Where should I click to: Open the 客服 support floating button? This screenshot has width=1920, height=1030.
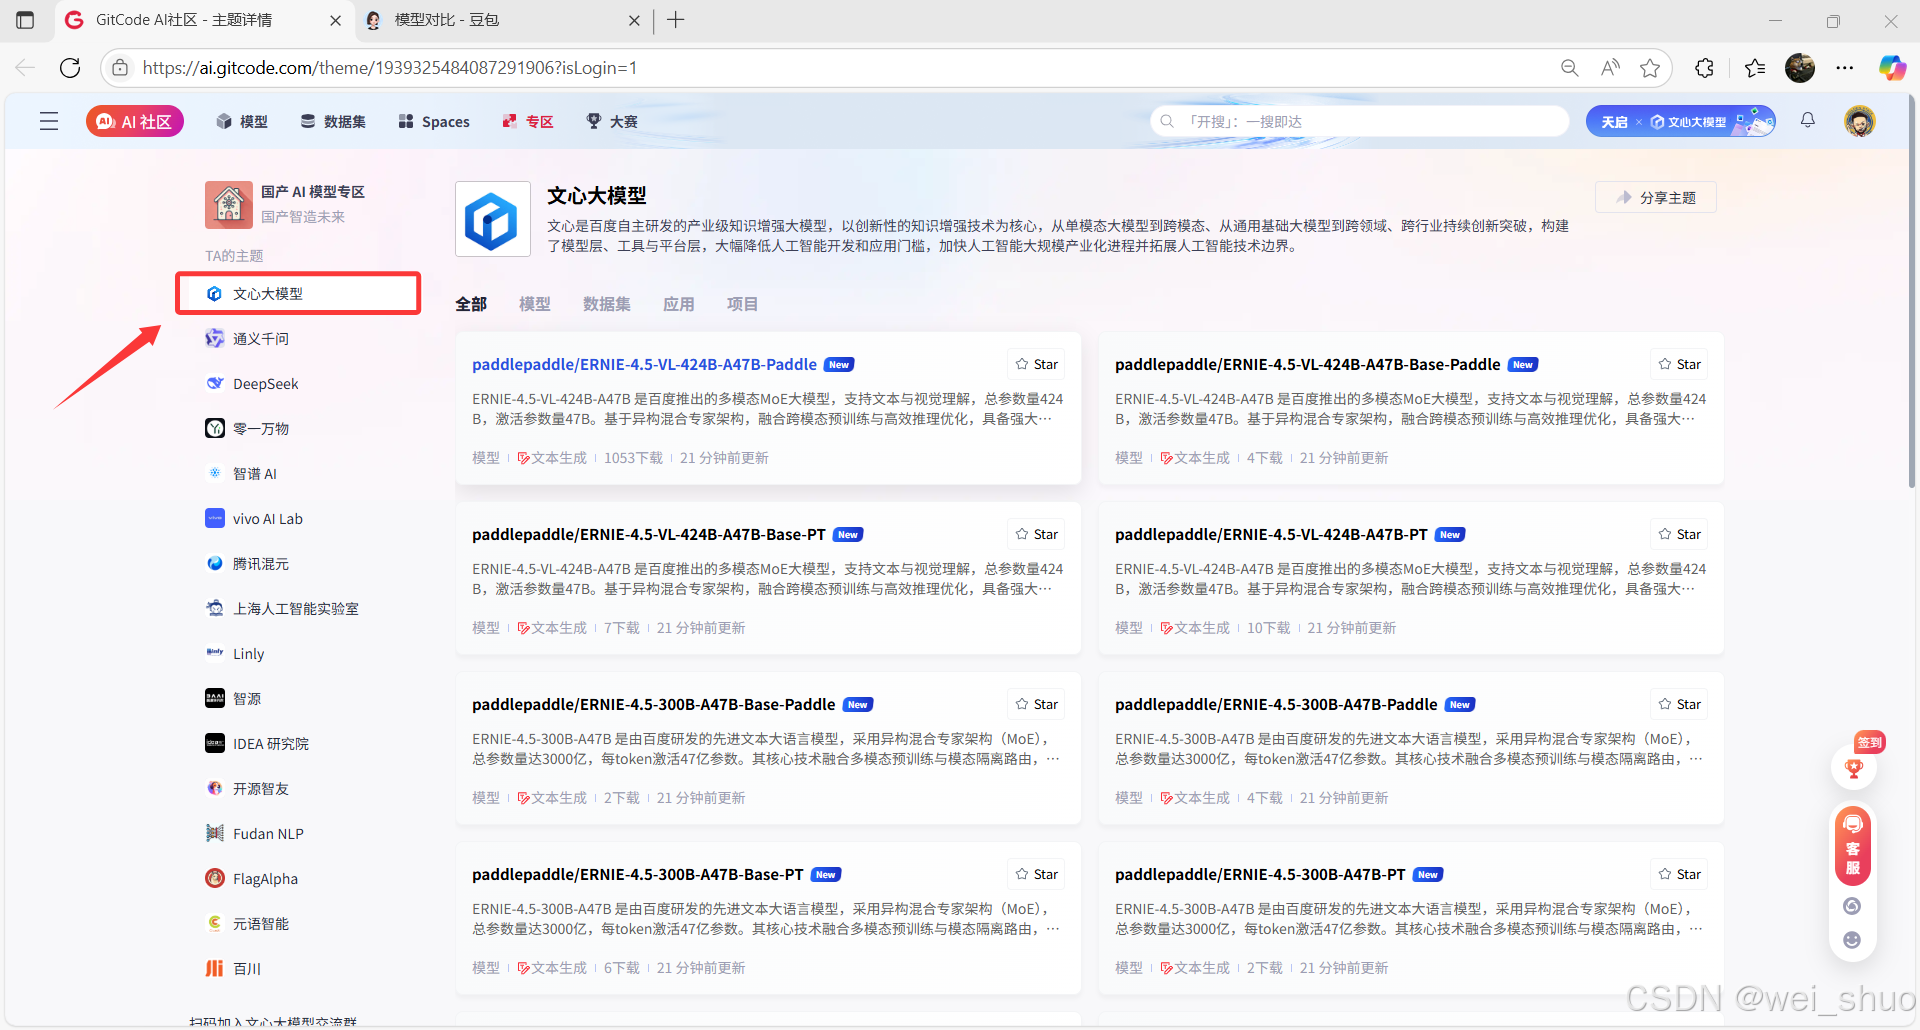(1853, 845)
